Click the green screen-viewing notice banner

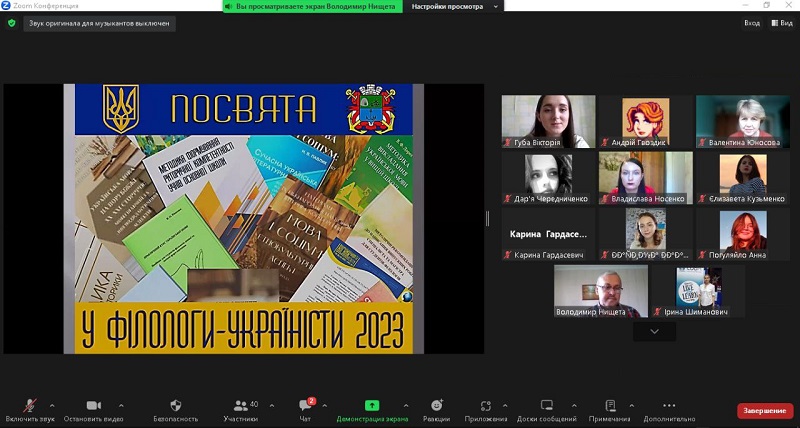tap(312, 7)
